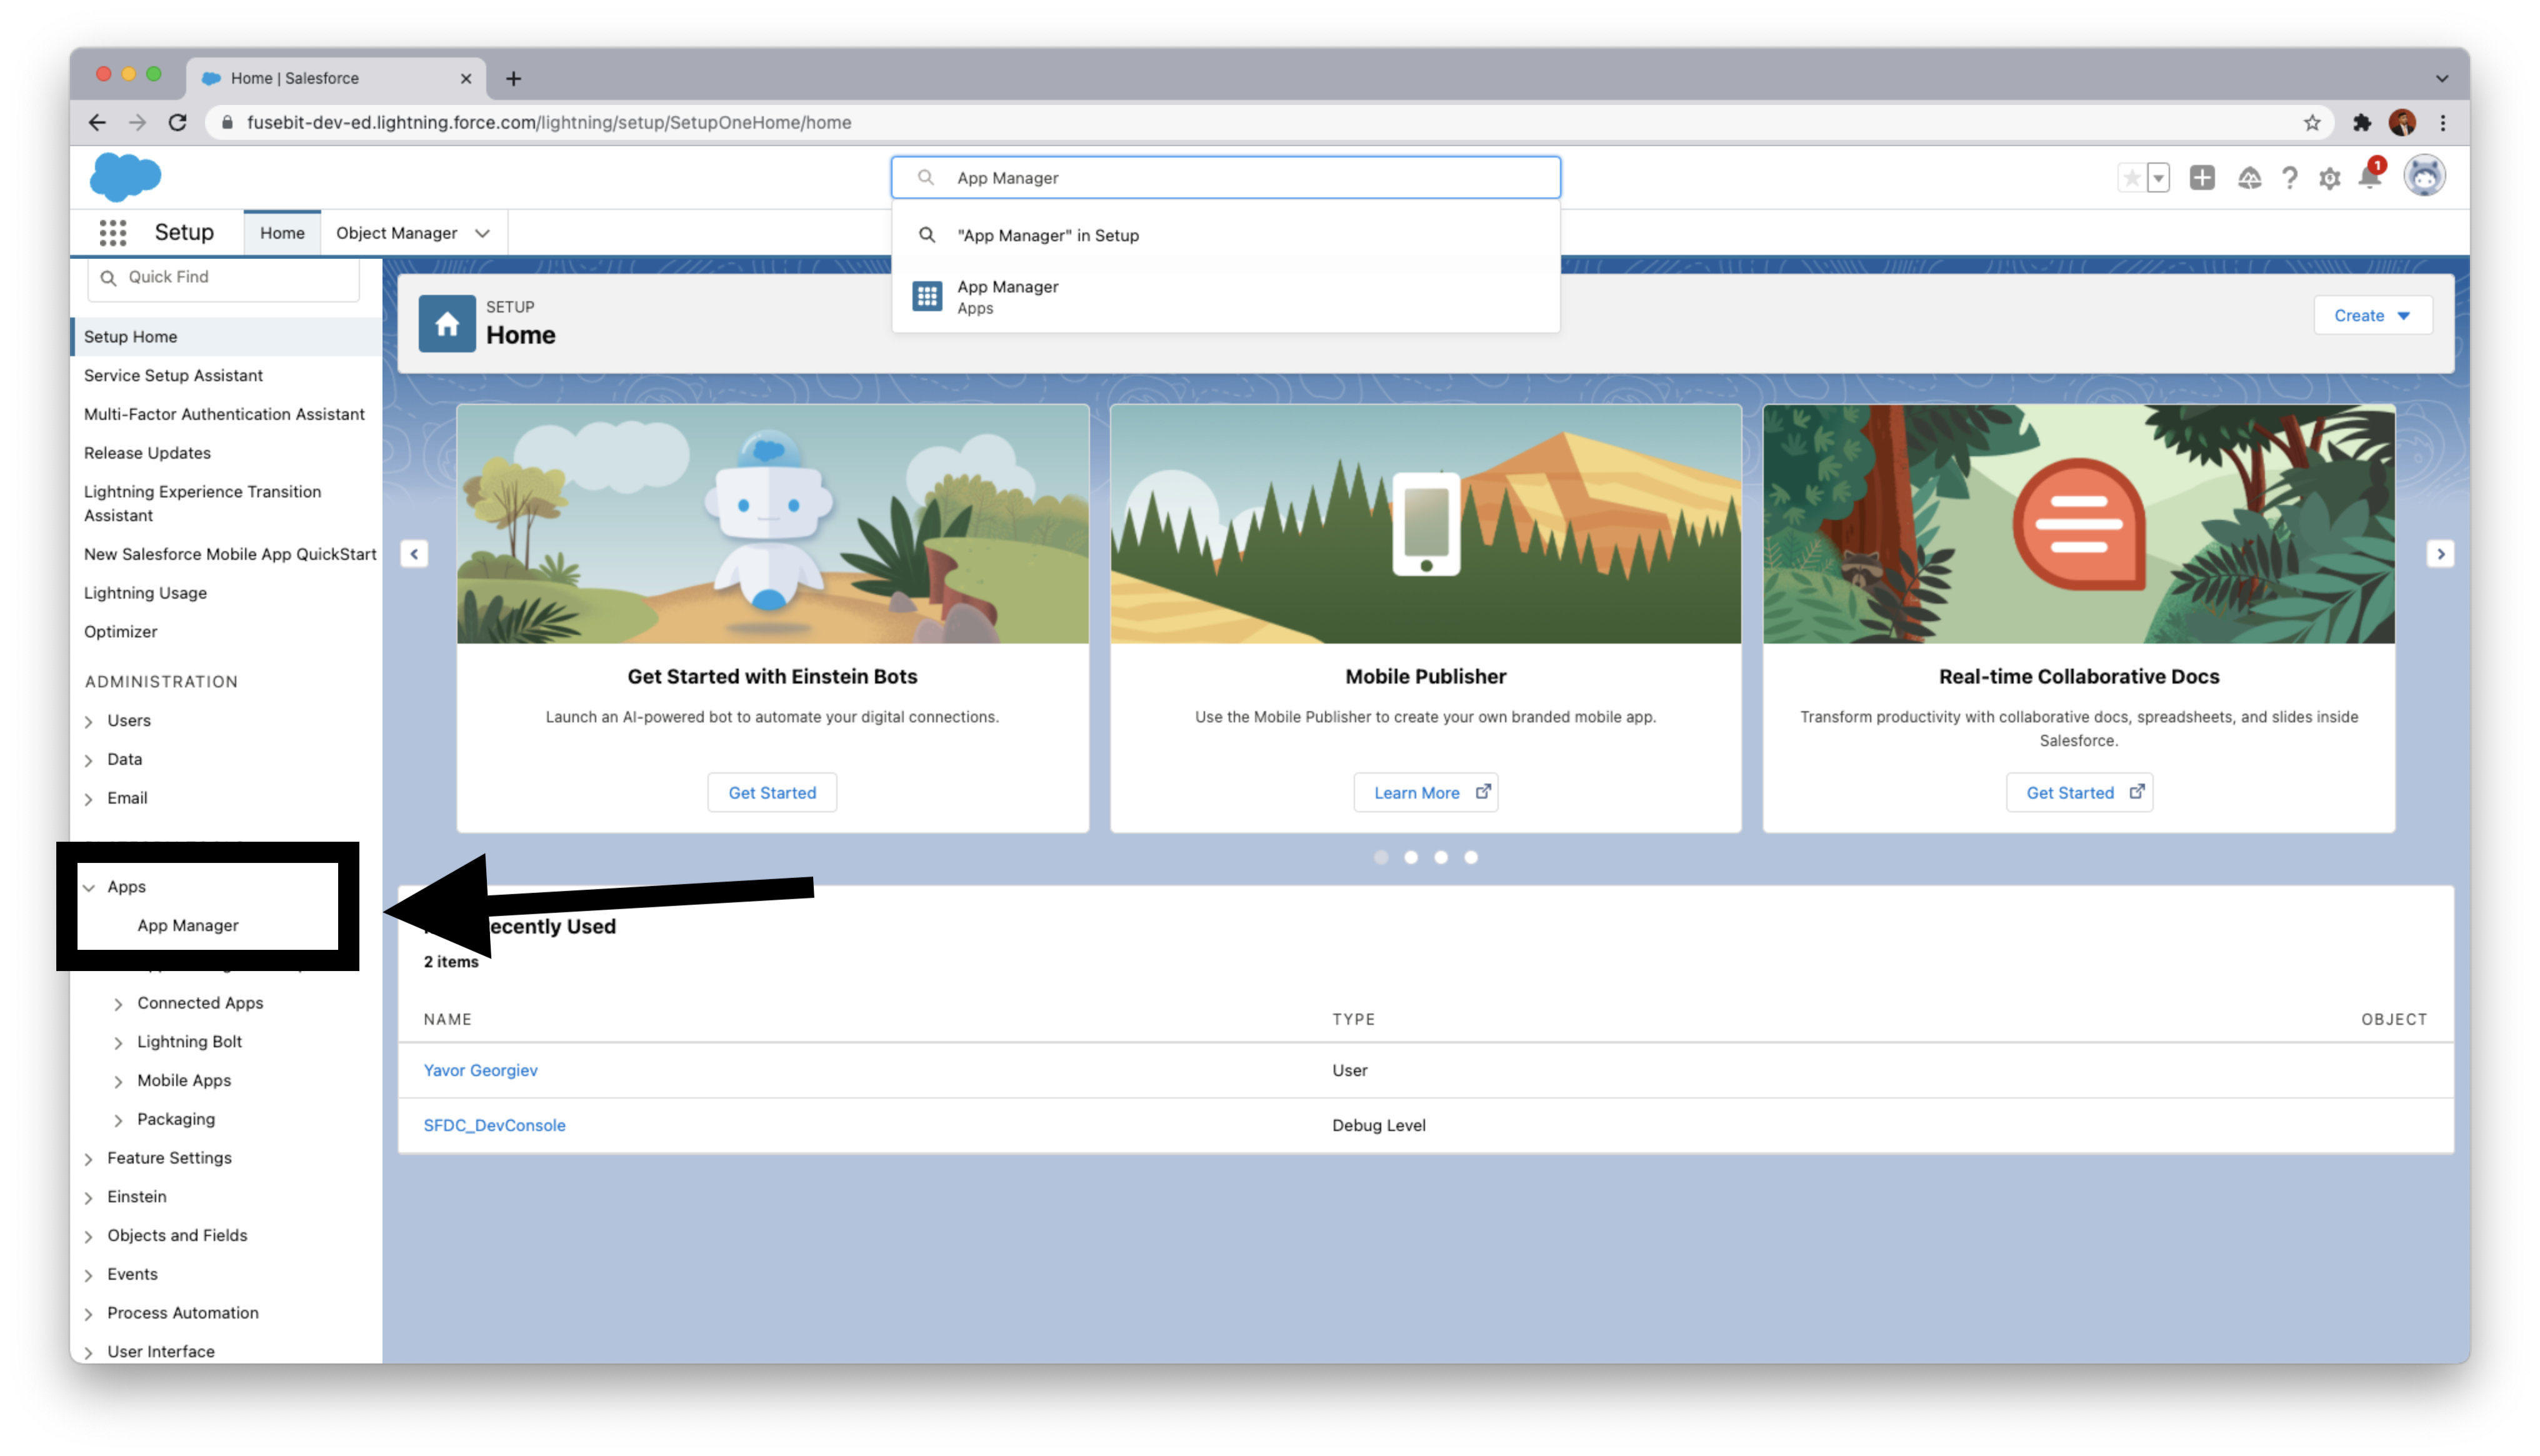Click the Salesforce cloud logo
Image resolution: width=2540 pixels, height=1456 pixels.
point(125,177)
